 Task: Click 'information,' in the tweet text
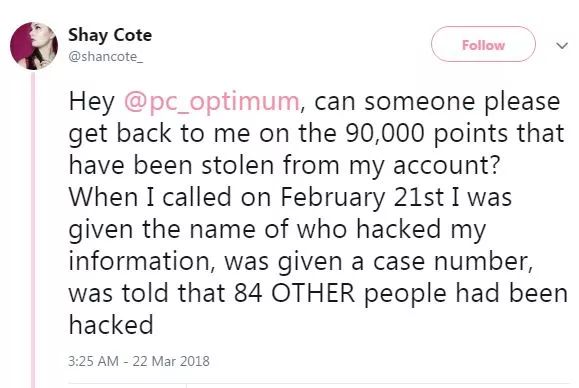click(144, 261)
